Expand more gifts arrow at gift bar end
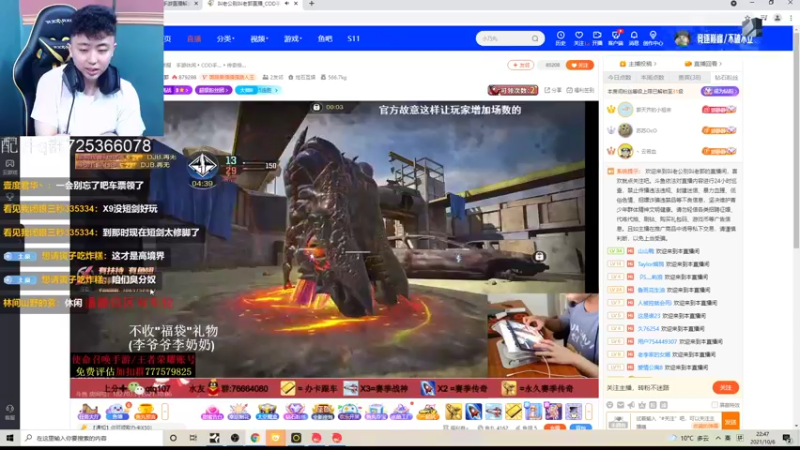Viewport: 800px width, 450px height. tap(589, 411)
